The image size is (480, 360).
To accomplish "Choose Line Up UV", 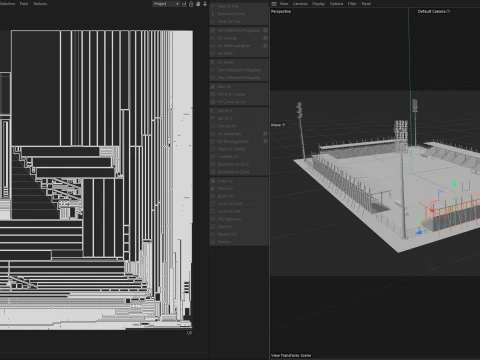I will tap(239, 126).
